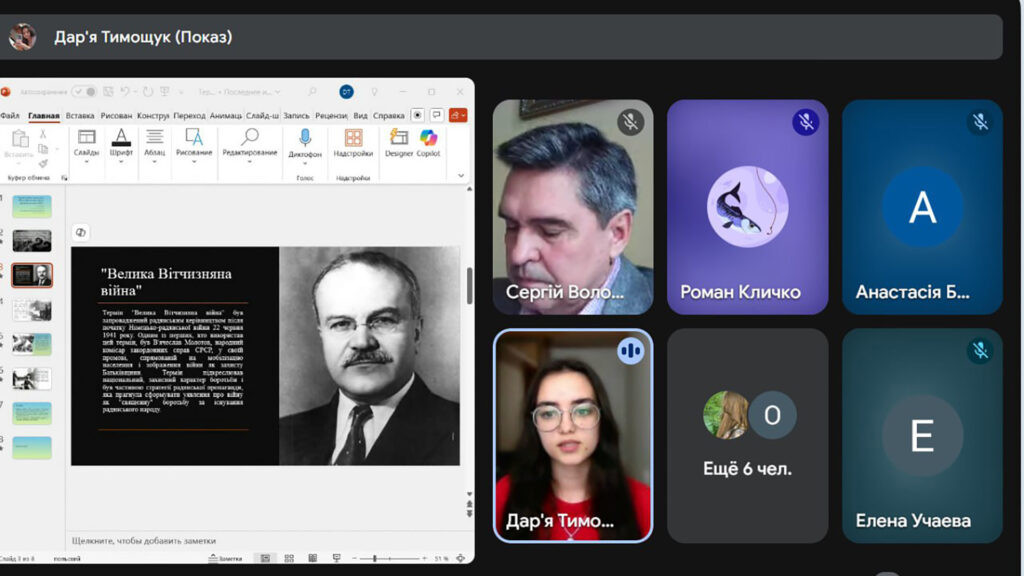
Task: Open the Шрифт font group
Action: [121, 146]
